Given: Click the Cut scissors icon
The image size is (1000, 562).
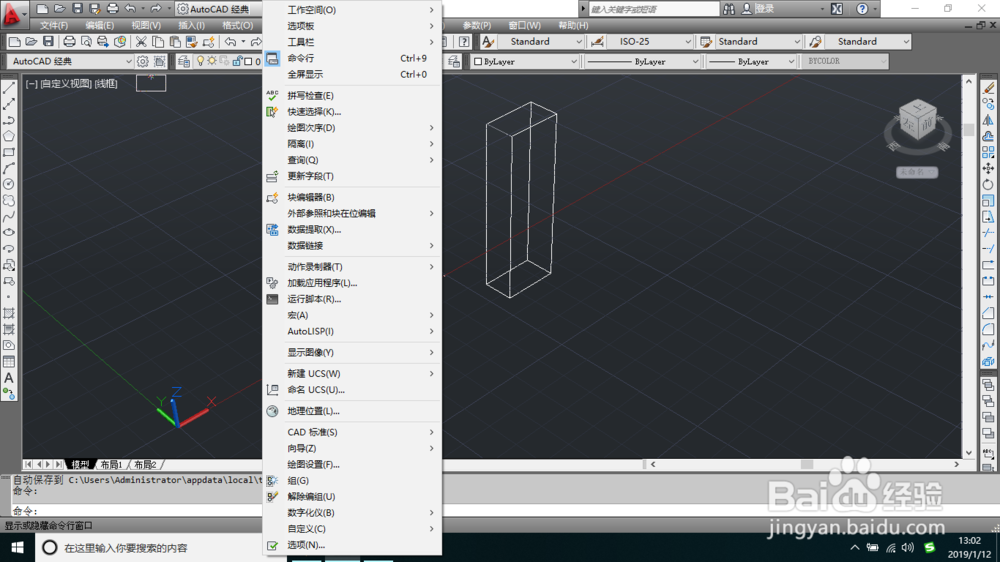Looking at the screenshot, I should click(141, 42).
